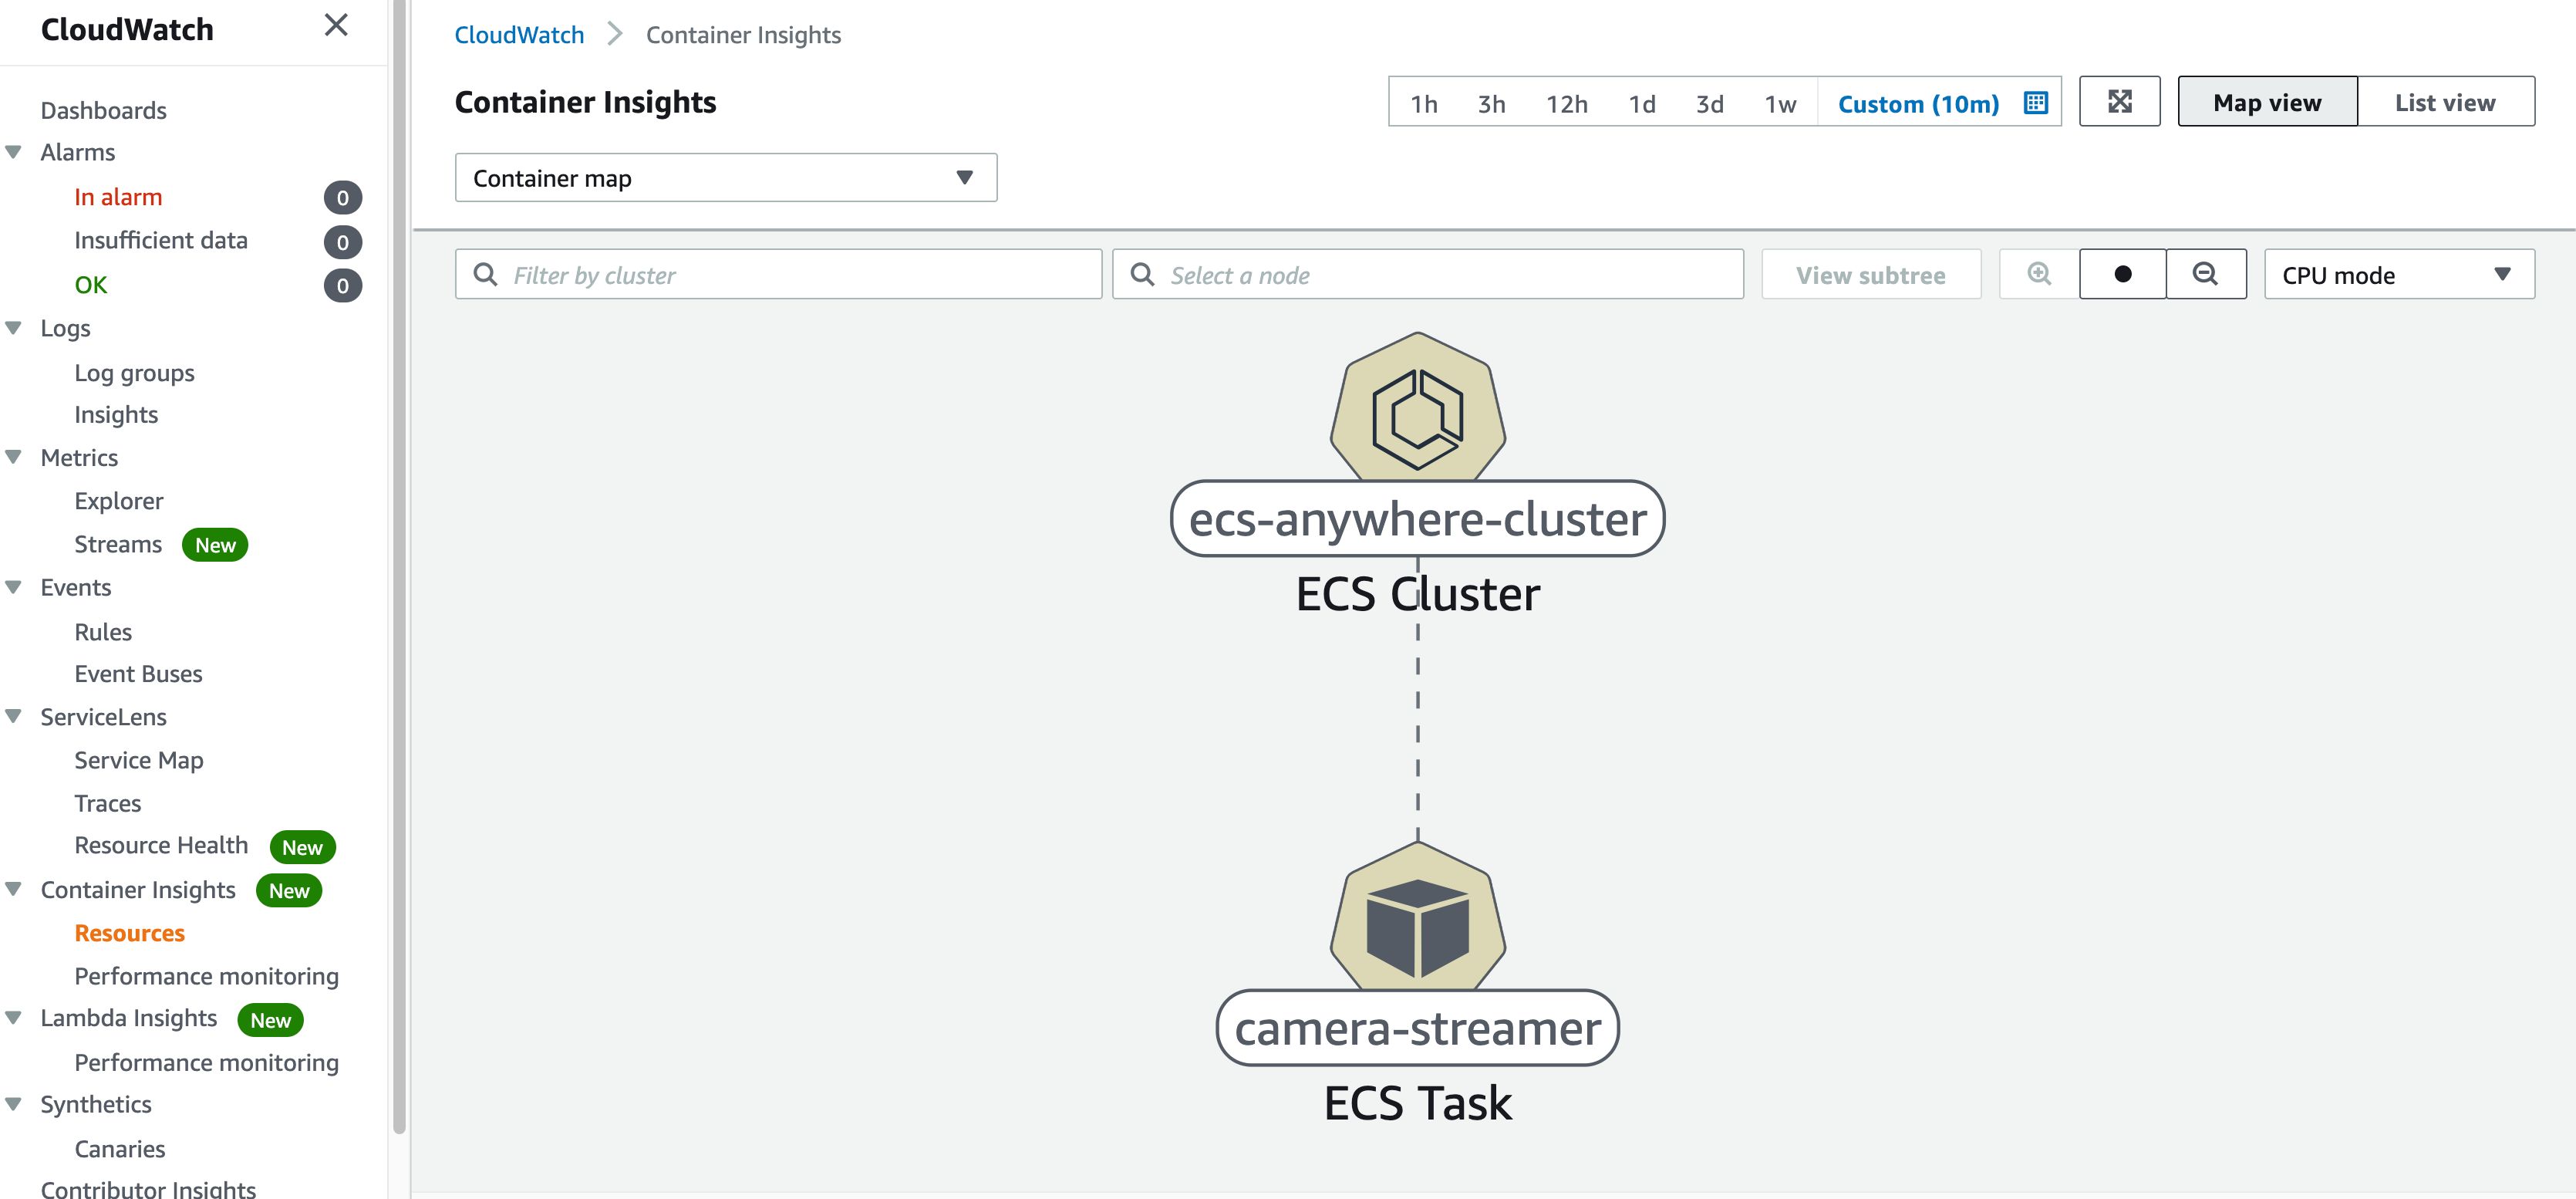Screen dimensions: 2576x1199
Task: Click the CloudWatch breadcrumb link
Action: click(x=518, y=35)
